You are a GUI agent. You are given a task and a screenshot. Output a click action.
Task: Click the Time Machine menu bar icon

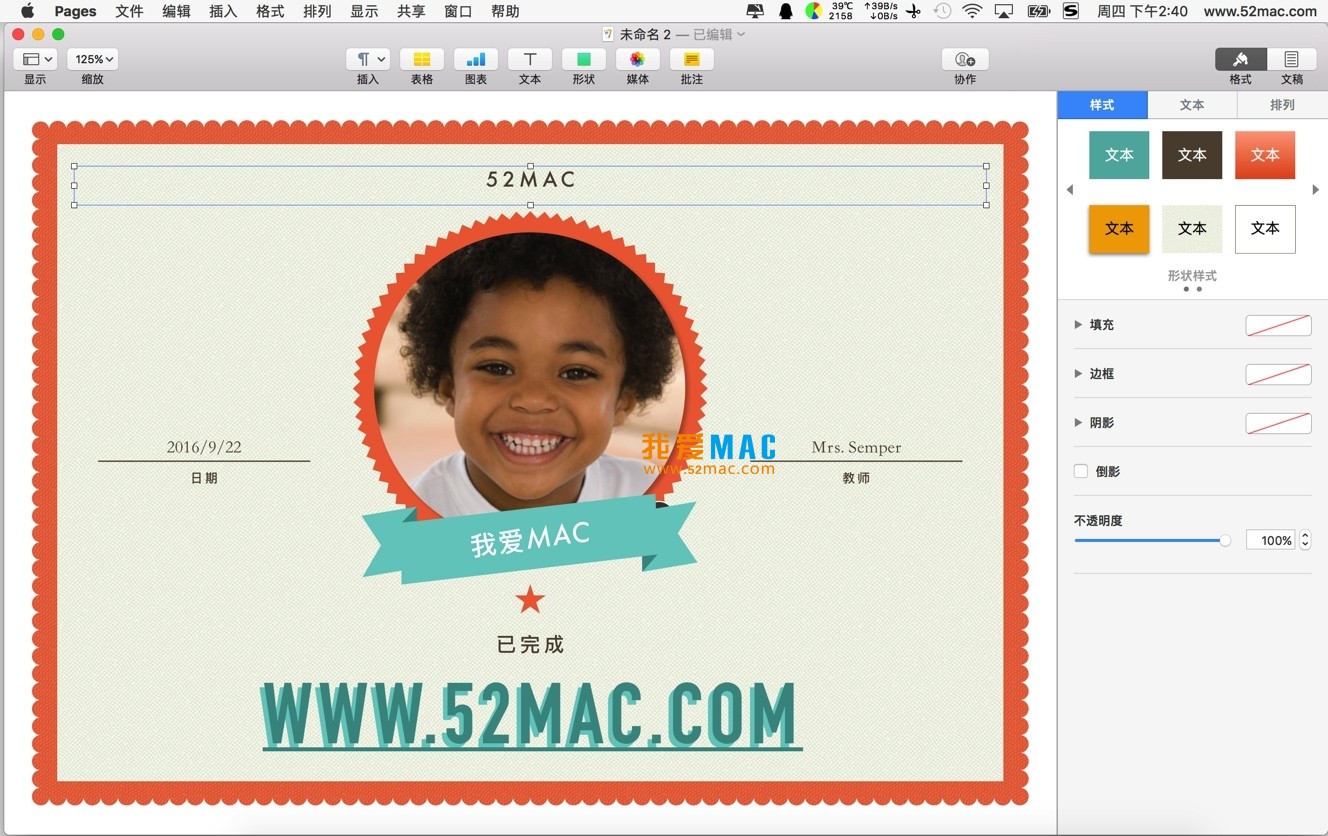(942, 11)
